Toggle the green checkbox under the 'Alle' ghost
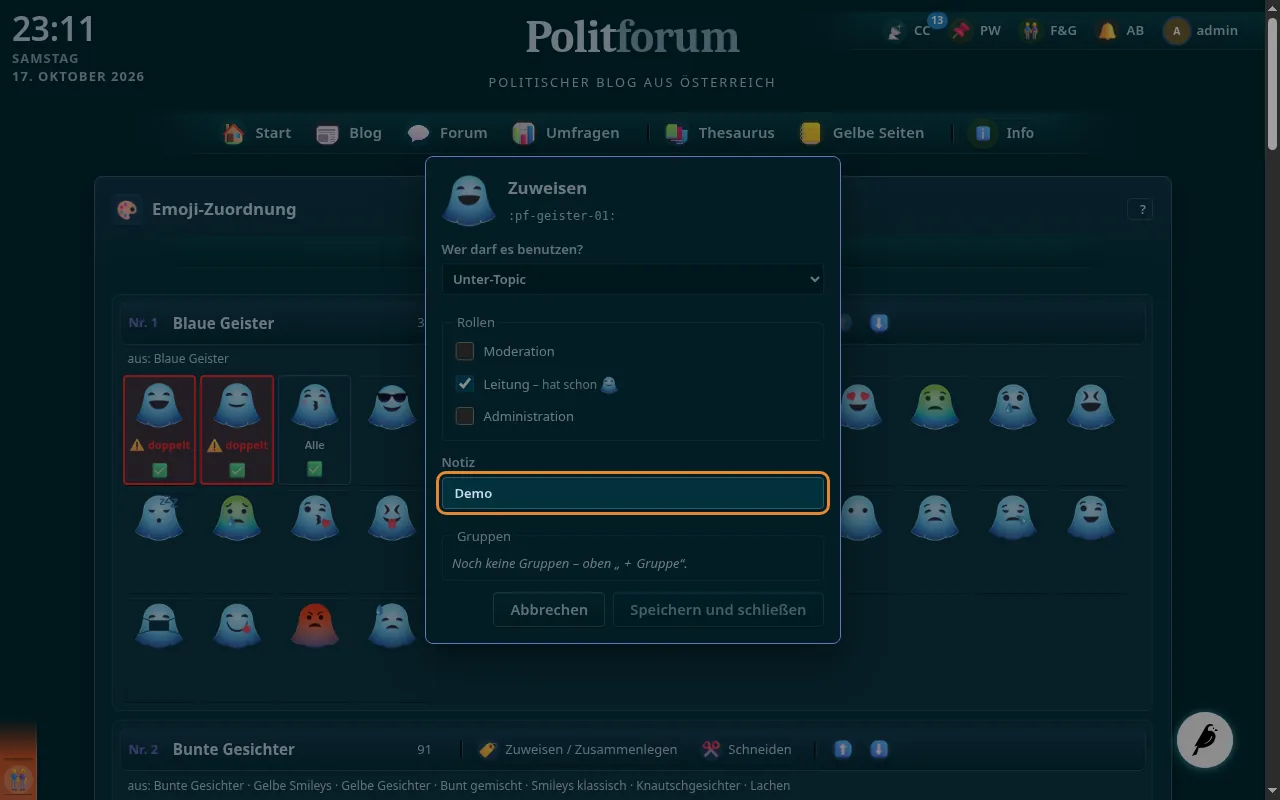The image size is (1280, 800). 314,469
